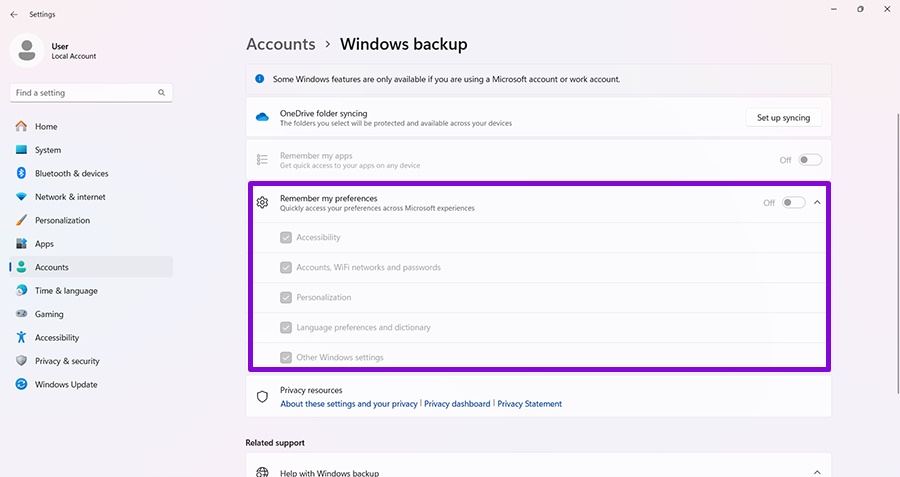
Task: Click the Apps sidebar icon
Action: (21, 244)
